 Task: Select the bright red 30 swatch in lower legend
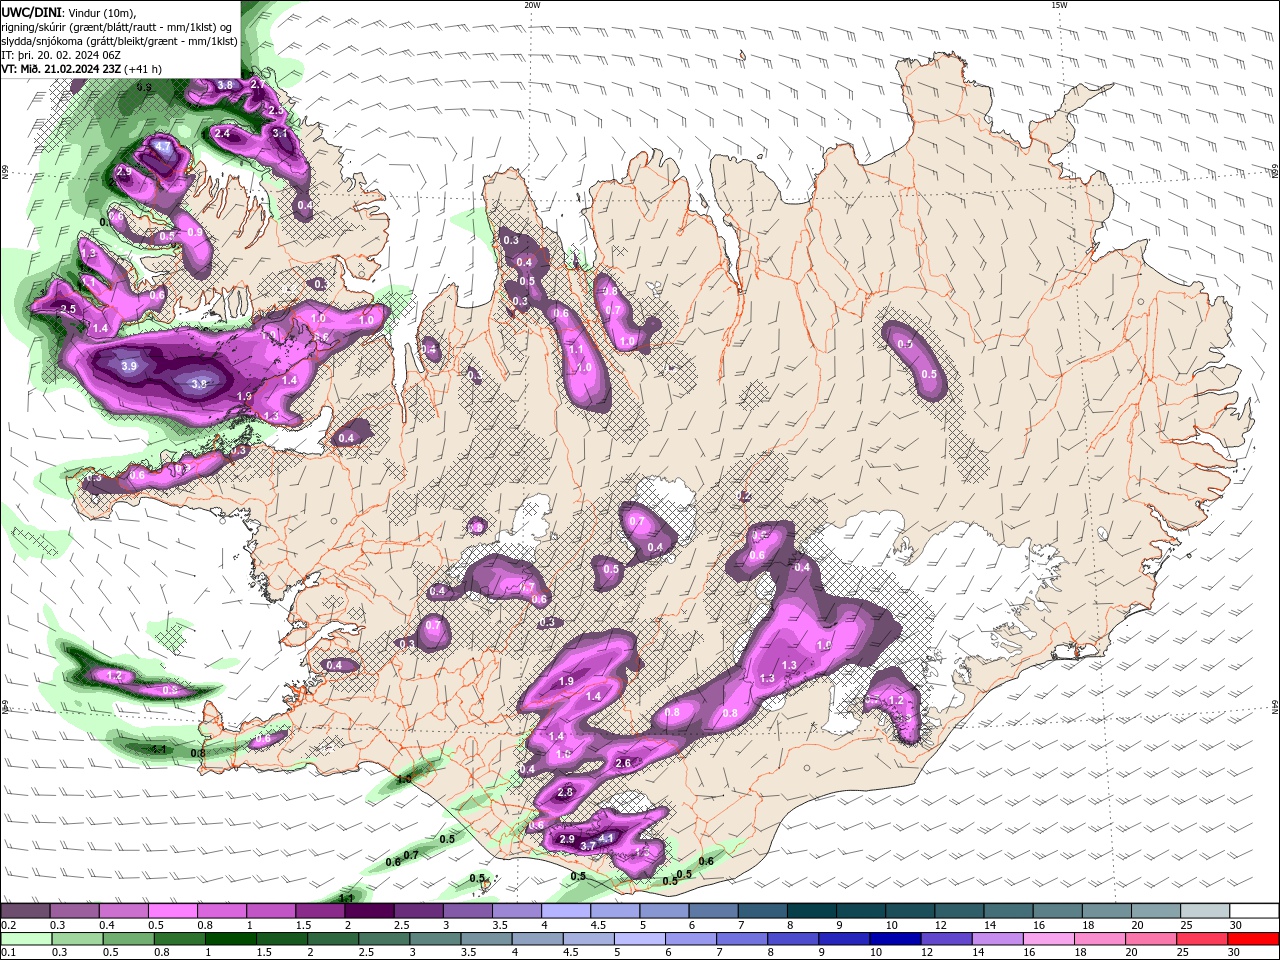pos(1254,939)
